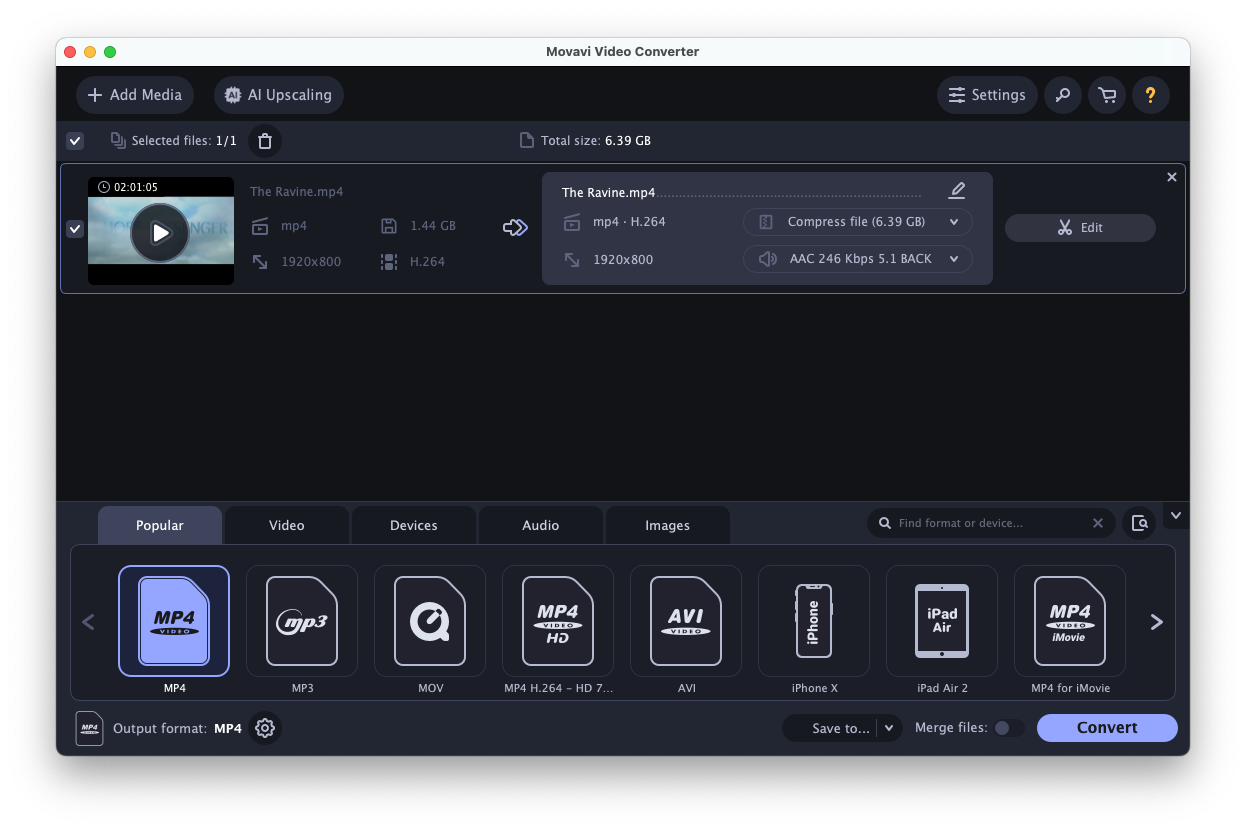
Task: Show next format presets arrow
Action: point(1157,622)
